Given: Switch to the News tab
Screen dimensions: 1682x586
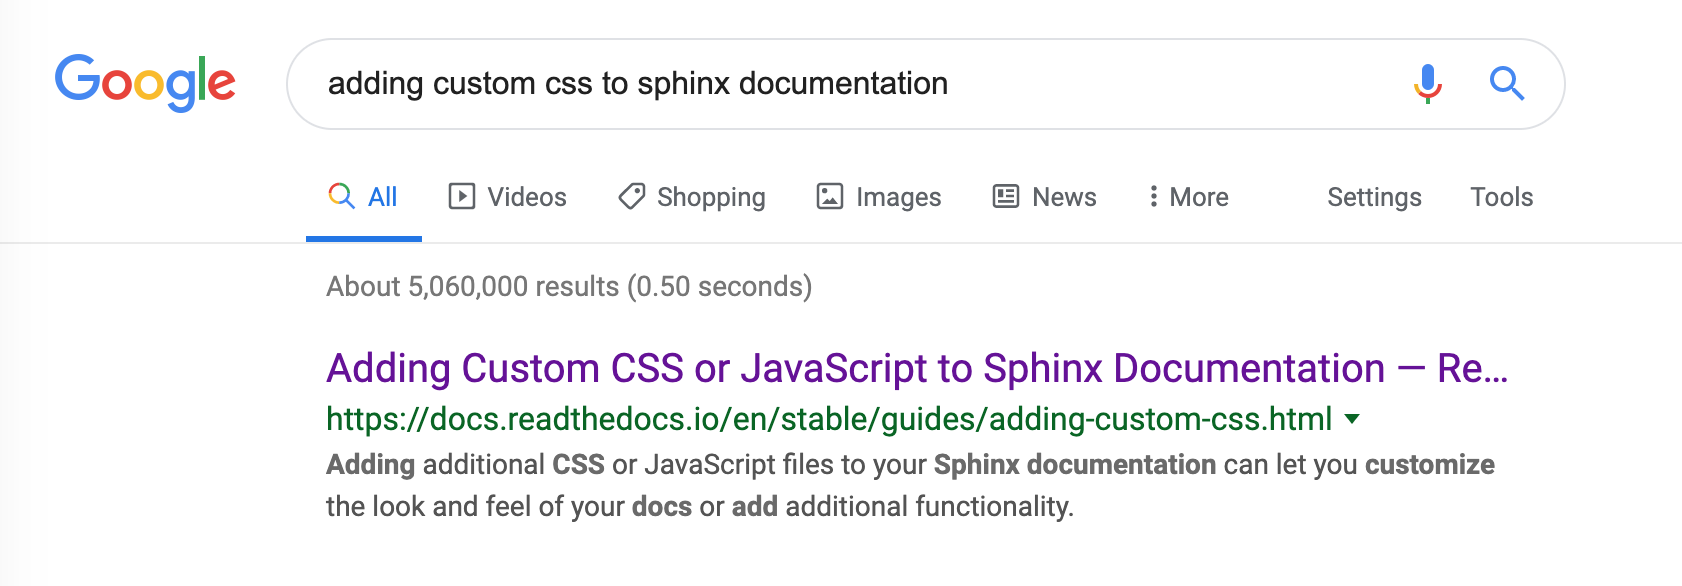Looking at the screenshot, I should (1063, 196).
